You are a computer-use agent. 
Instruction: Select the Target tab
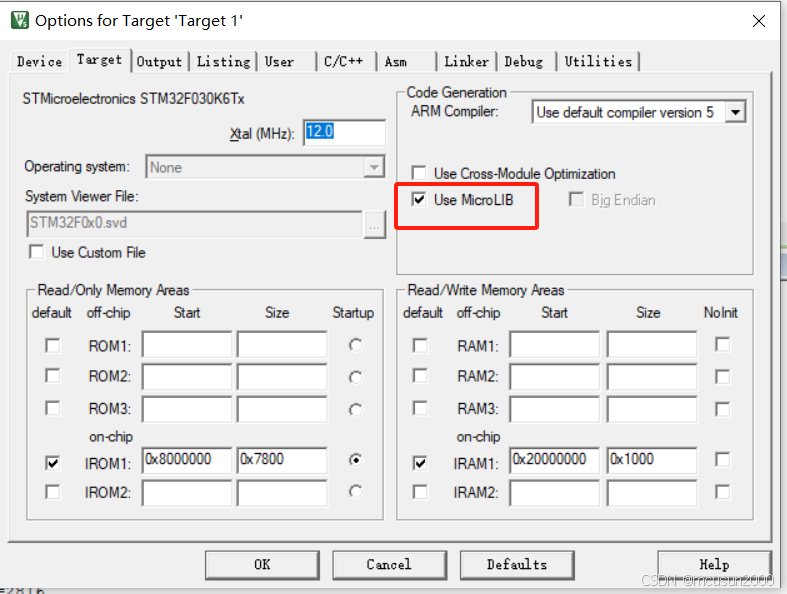pos(99,60)
